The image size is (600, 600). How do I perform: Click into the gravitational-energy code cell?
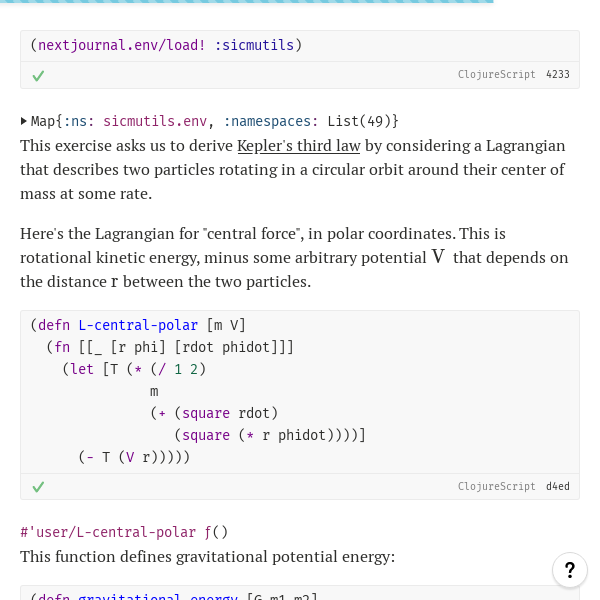300,593
